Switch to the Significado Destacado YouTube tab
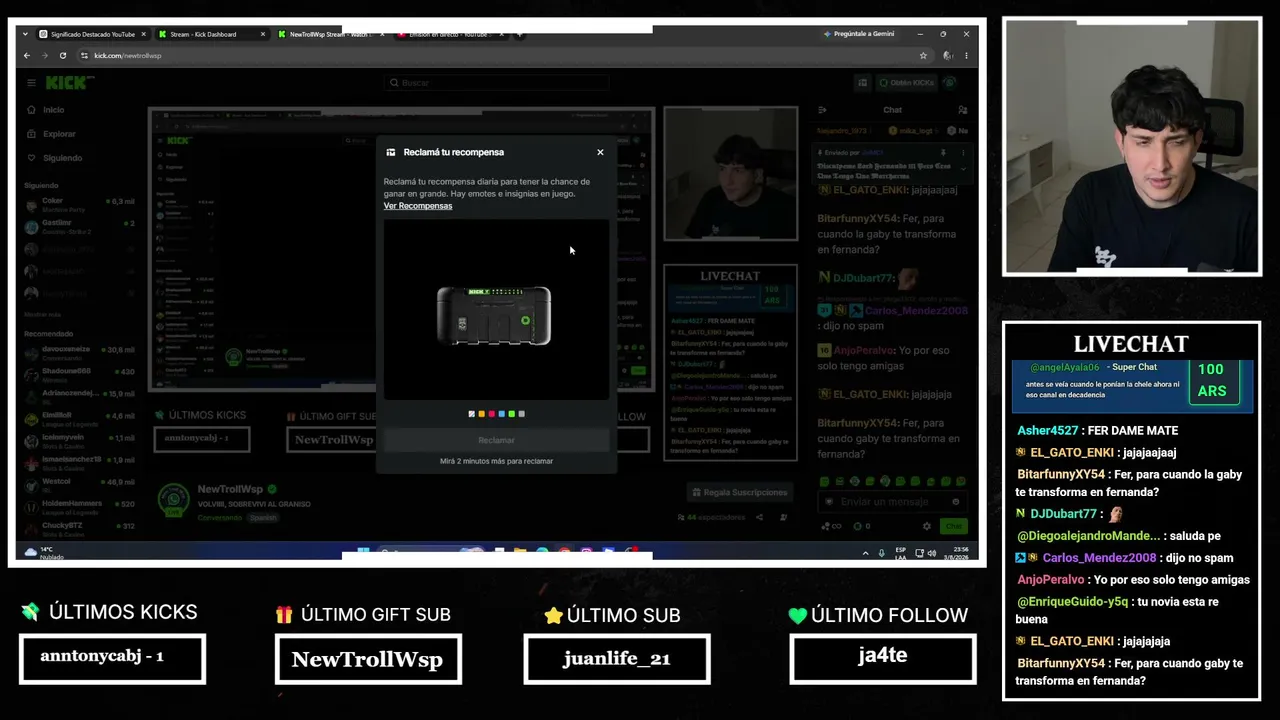 coord(92,34)
